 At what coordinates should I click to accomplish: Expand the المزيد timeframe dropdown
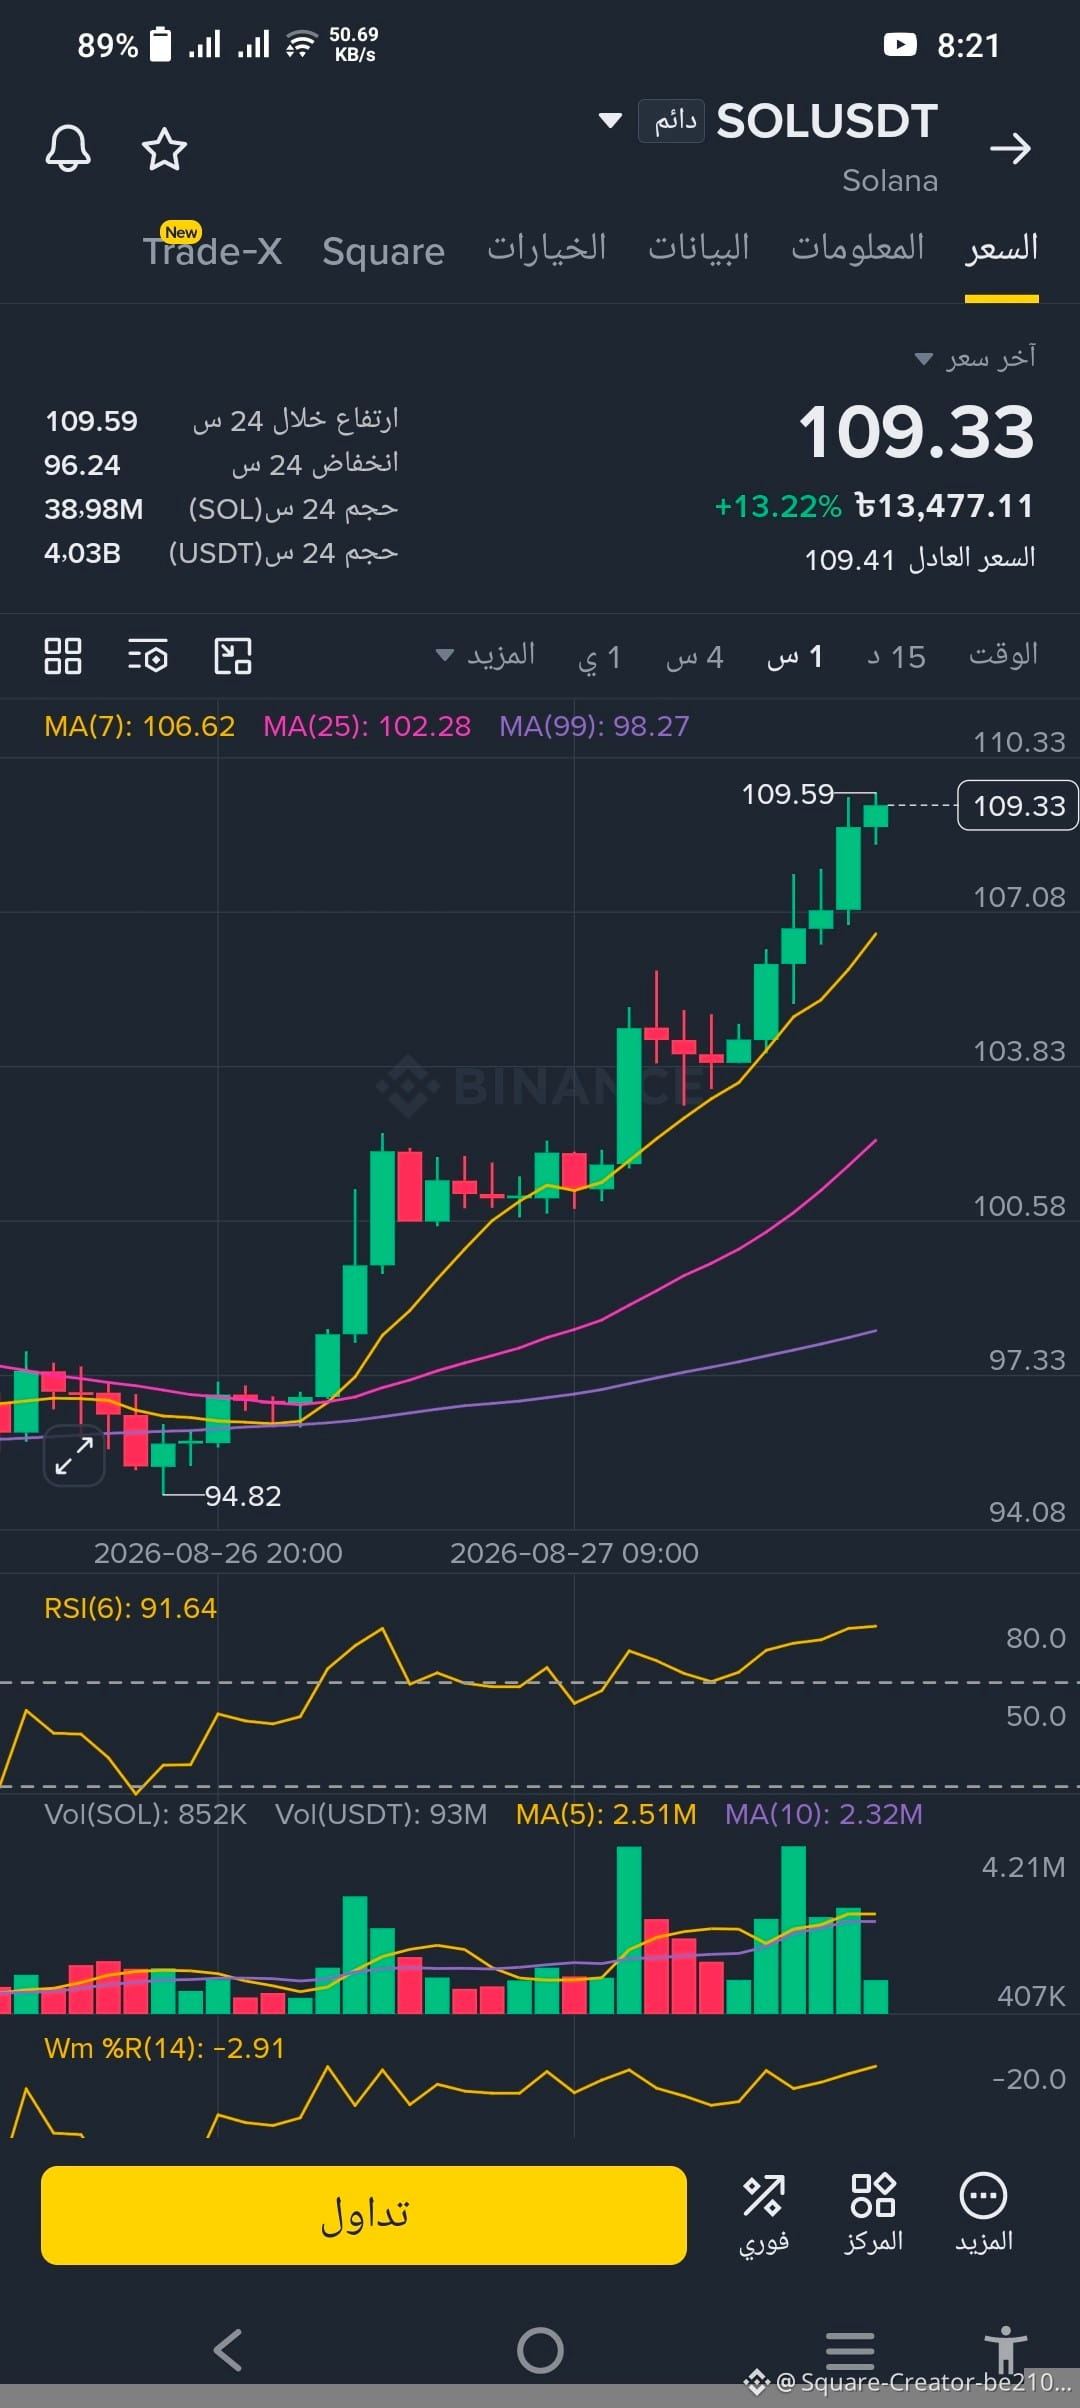tap(486, 656)
